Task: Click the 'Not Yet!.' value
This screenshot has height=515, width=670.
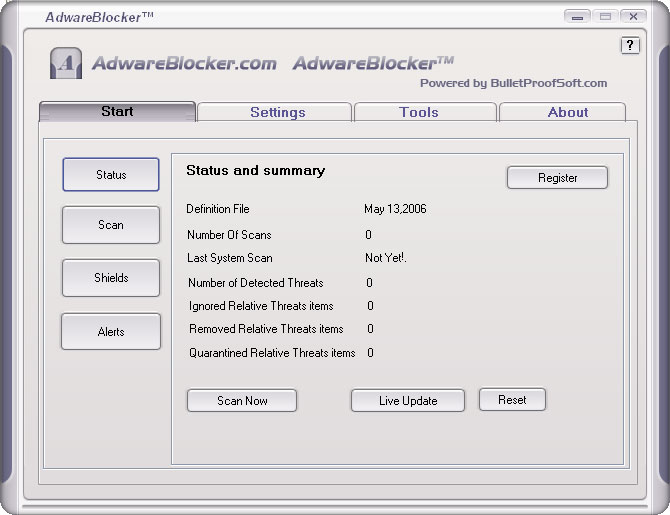Action: tap(385, 258)
